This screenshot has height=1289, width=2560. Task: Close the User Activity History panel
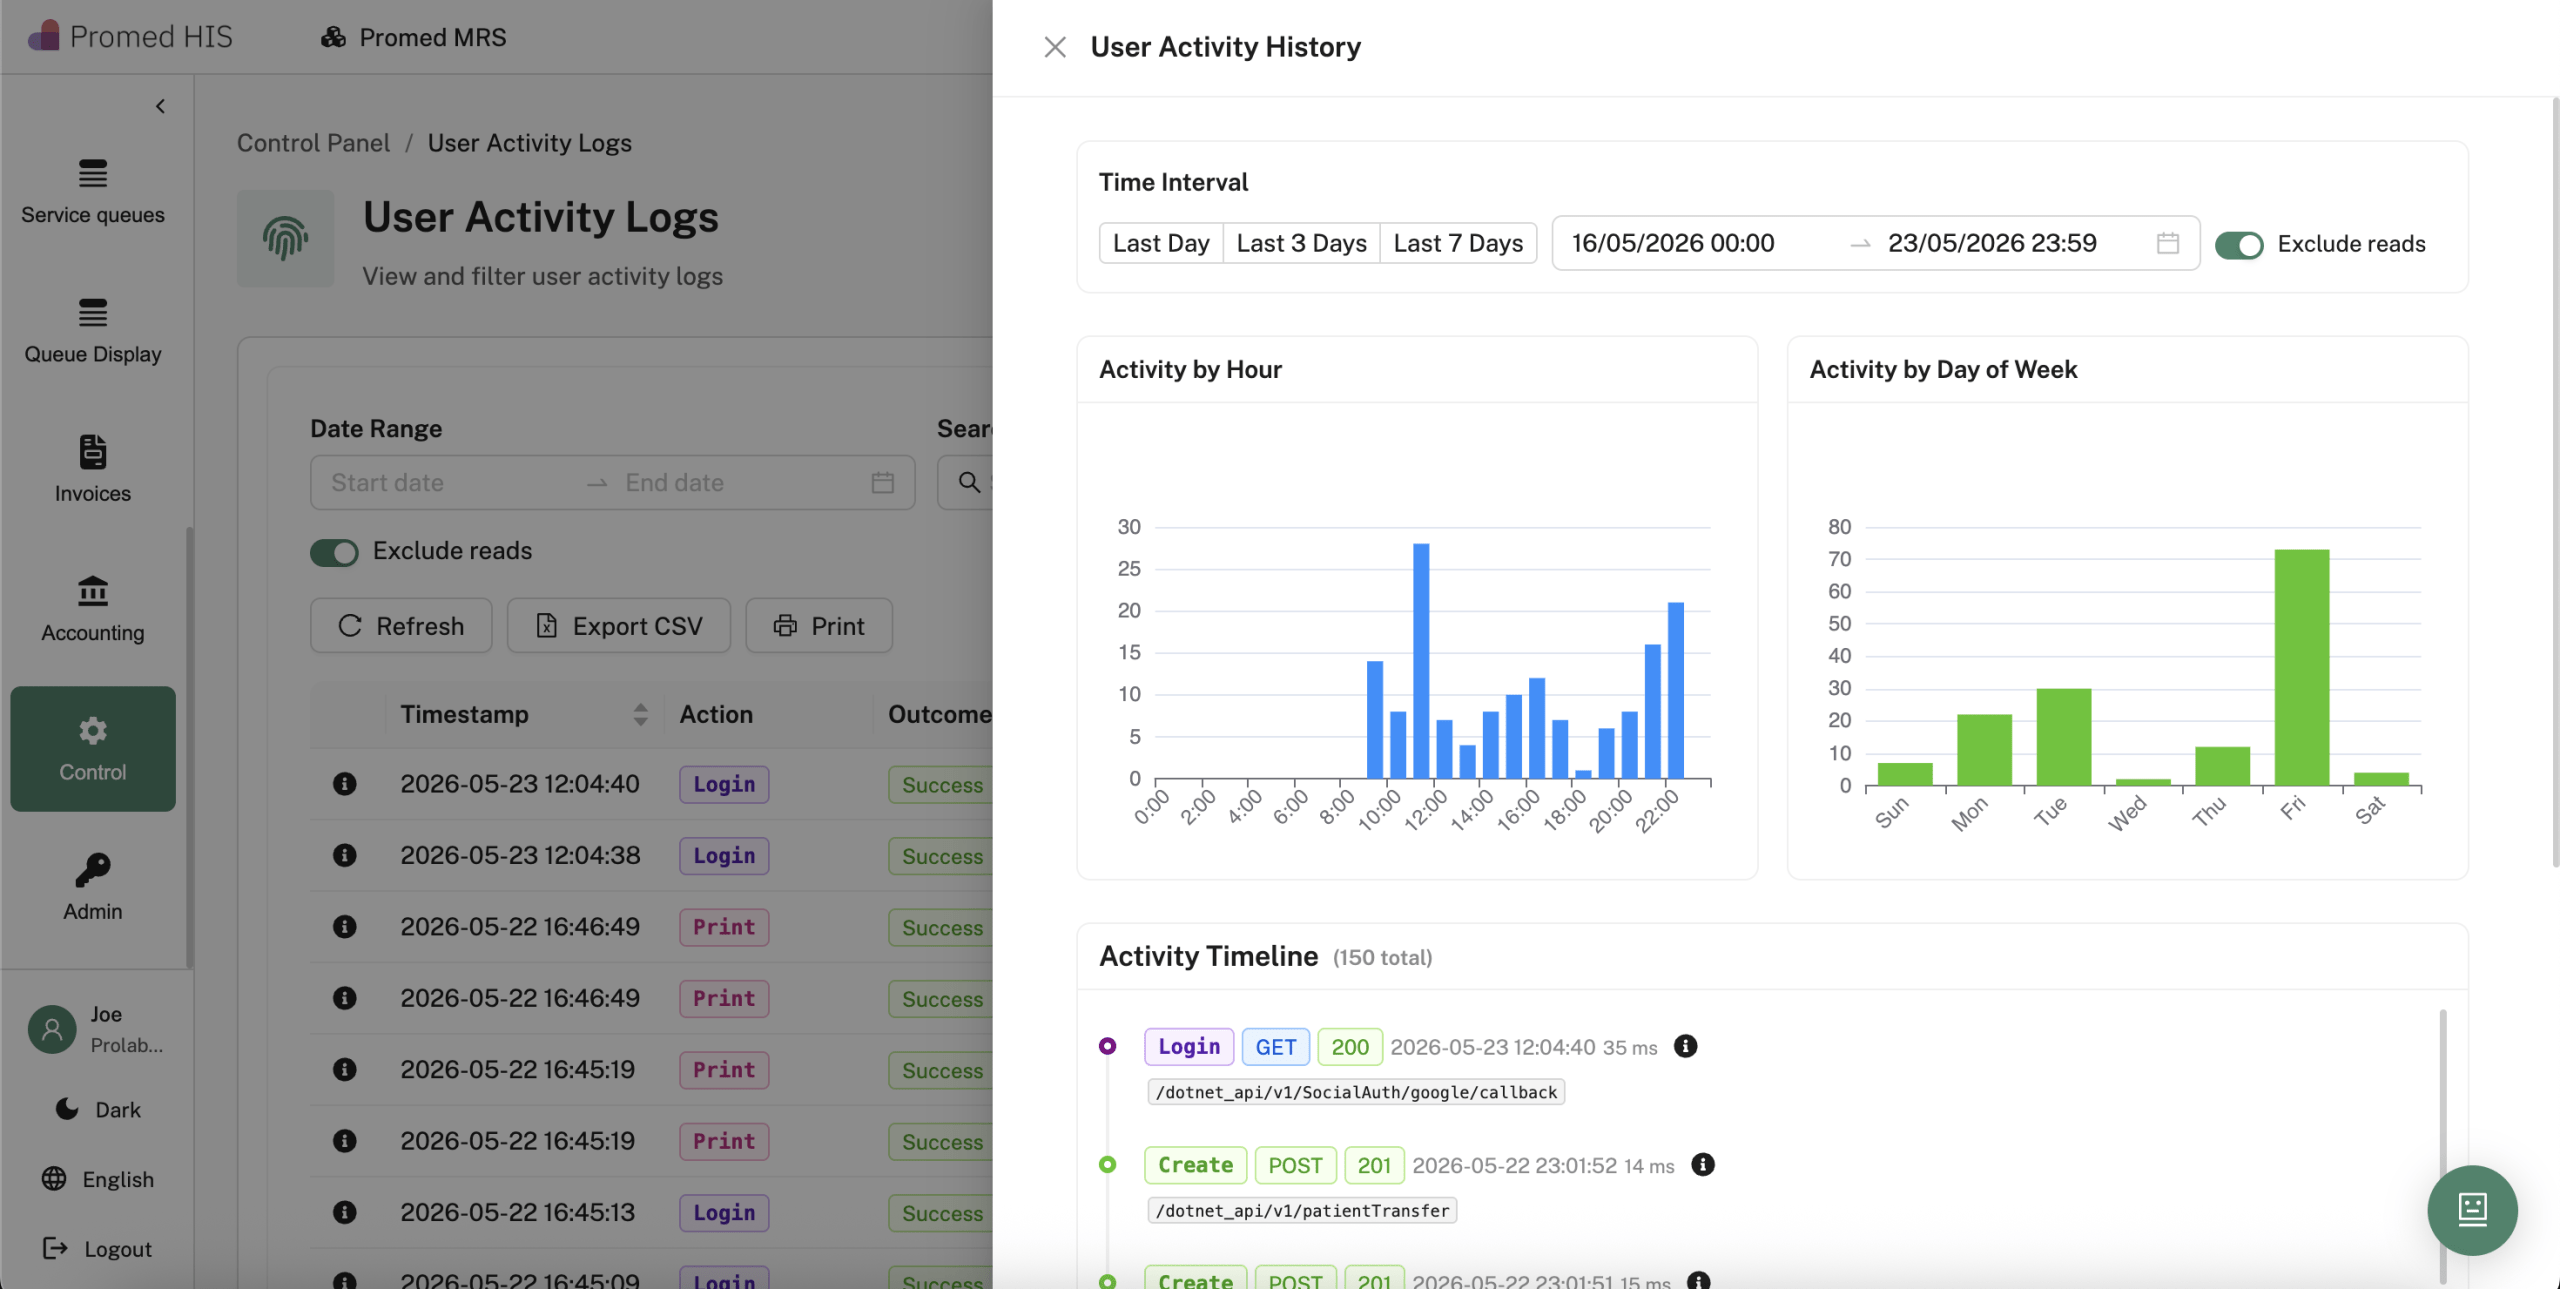click(1054, 47)
